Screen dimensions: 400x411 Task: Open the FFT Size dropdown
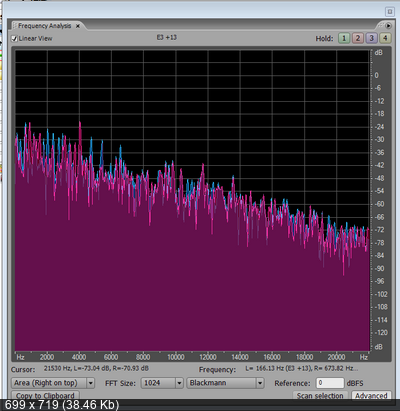[x=179, y=383]
